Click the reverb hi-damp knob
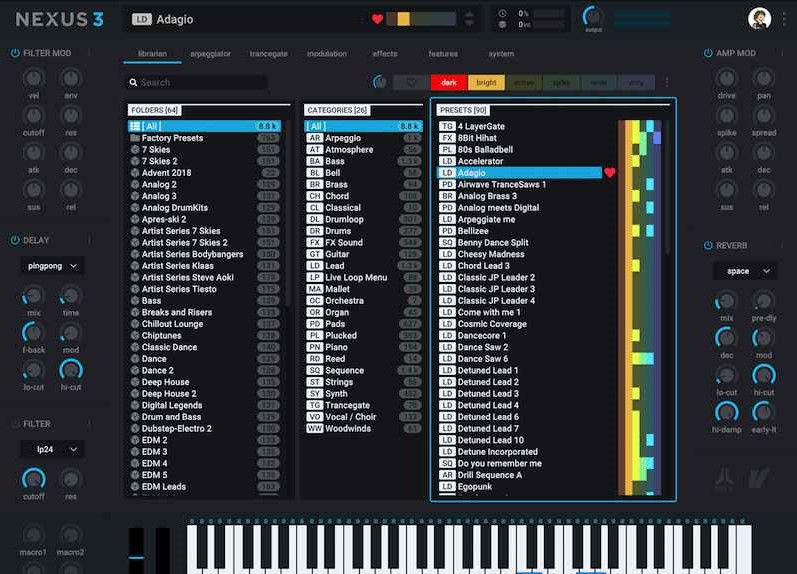This screenshot has width=797, height=574. pyautogui.click(x=726, y=412)
